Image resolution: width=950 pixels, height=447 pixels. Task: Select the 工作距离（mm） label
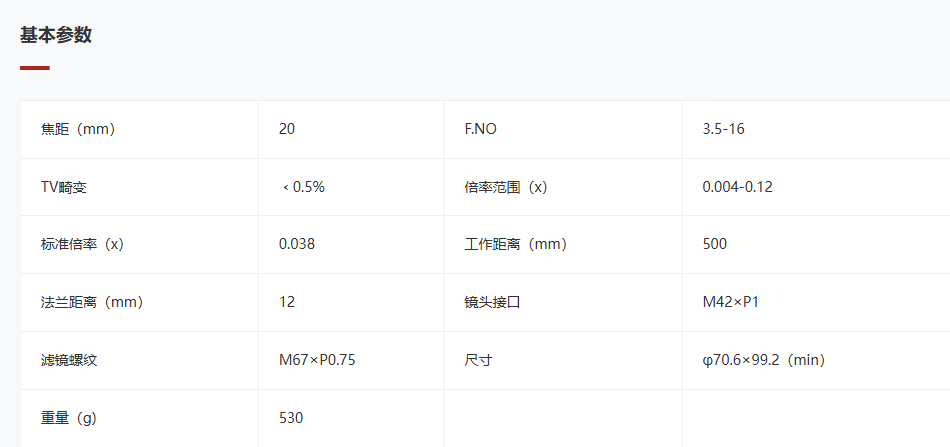point(516,244)
